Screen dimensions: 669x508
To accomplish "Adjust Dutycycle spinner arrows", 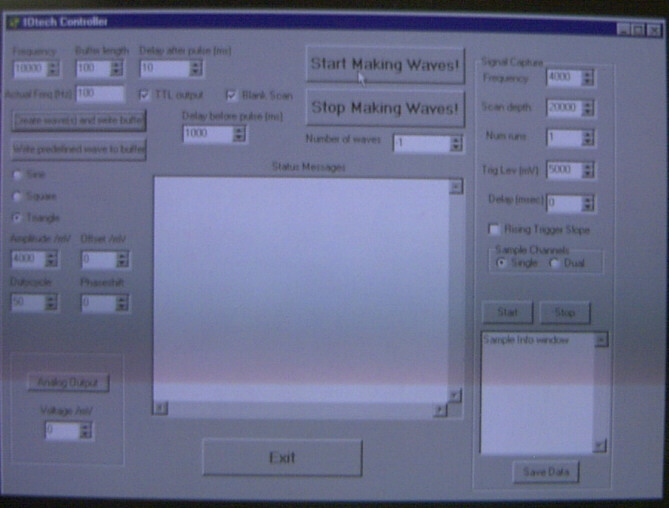I will click(x=51, y=302).
